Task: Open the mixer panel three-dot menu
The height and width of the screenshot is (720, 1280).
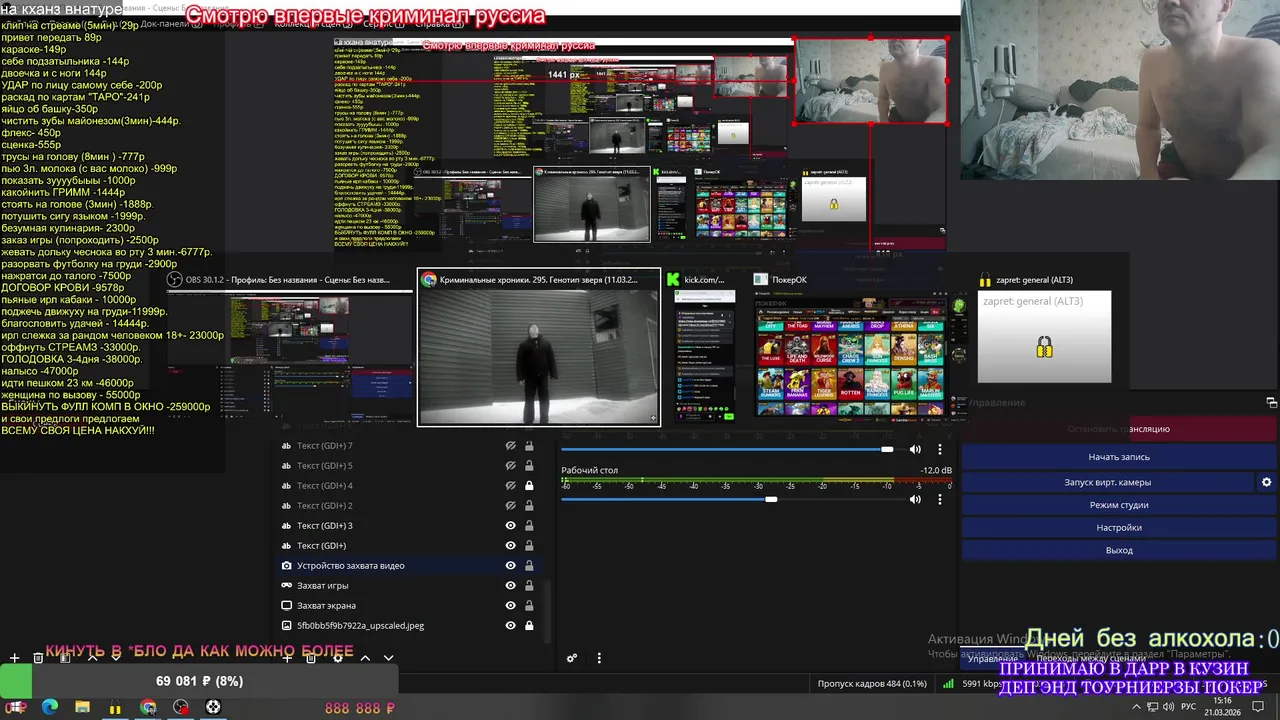Action: point(599,658)
